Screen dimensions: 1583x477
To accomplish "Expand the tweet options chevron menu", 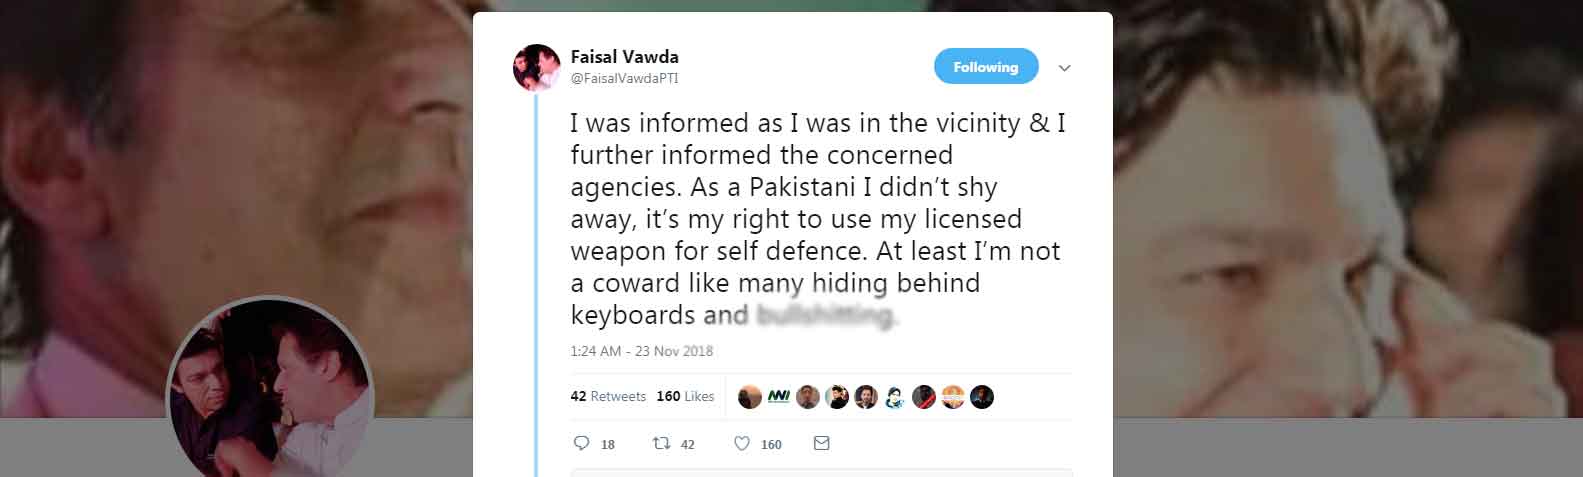I will pos(1064,68).
